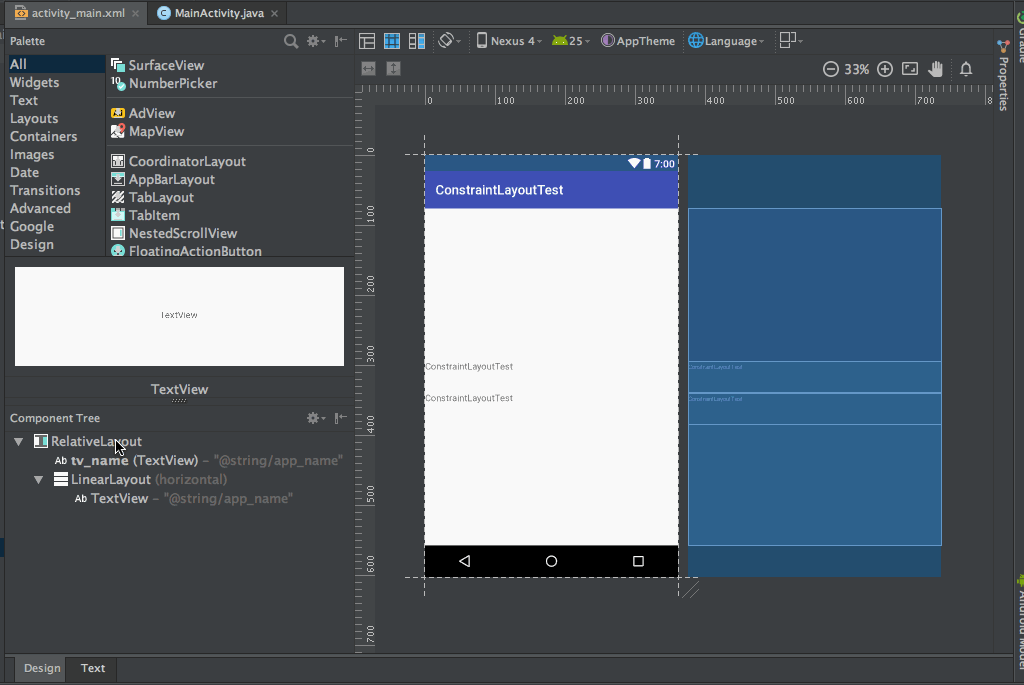Switch to Design view mode
The image size is (1024, 685).
click(x=367, y=41)
